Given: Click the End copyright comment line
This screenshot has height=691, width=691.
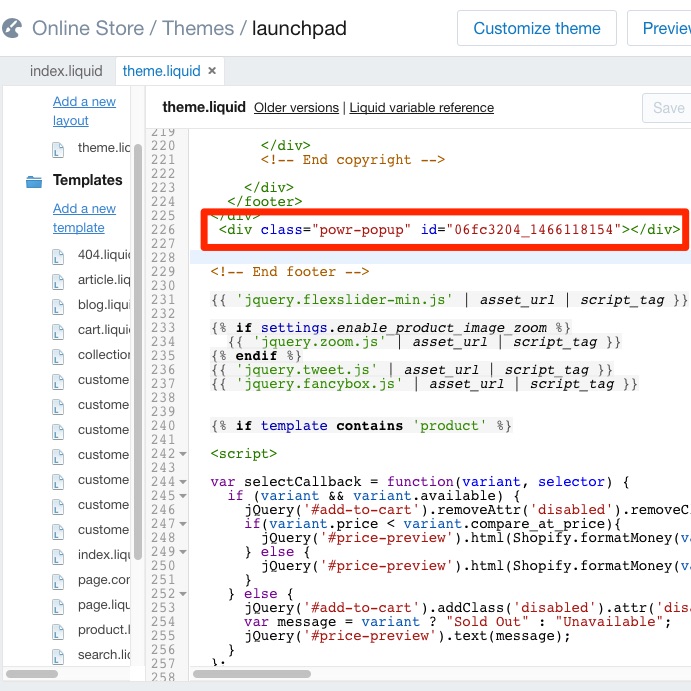Looking at the screenshot, I should [x=353, y=160].
